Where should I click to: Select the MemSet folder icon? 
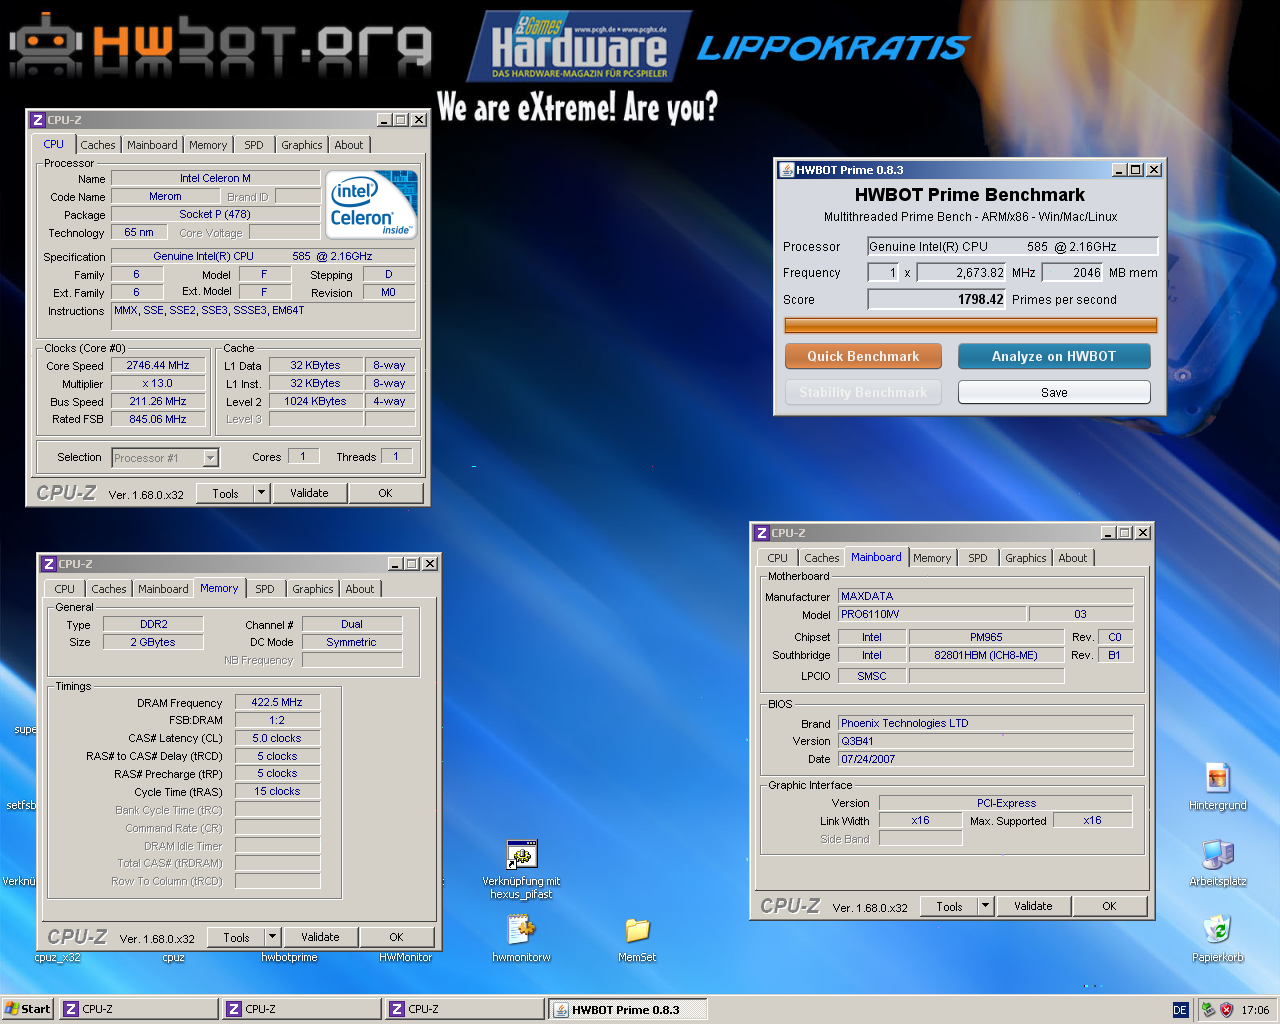pyautogui.click(x=637, y=930)
